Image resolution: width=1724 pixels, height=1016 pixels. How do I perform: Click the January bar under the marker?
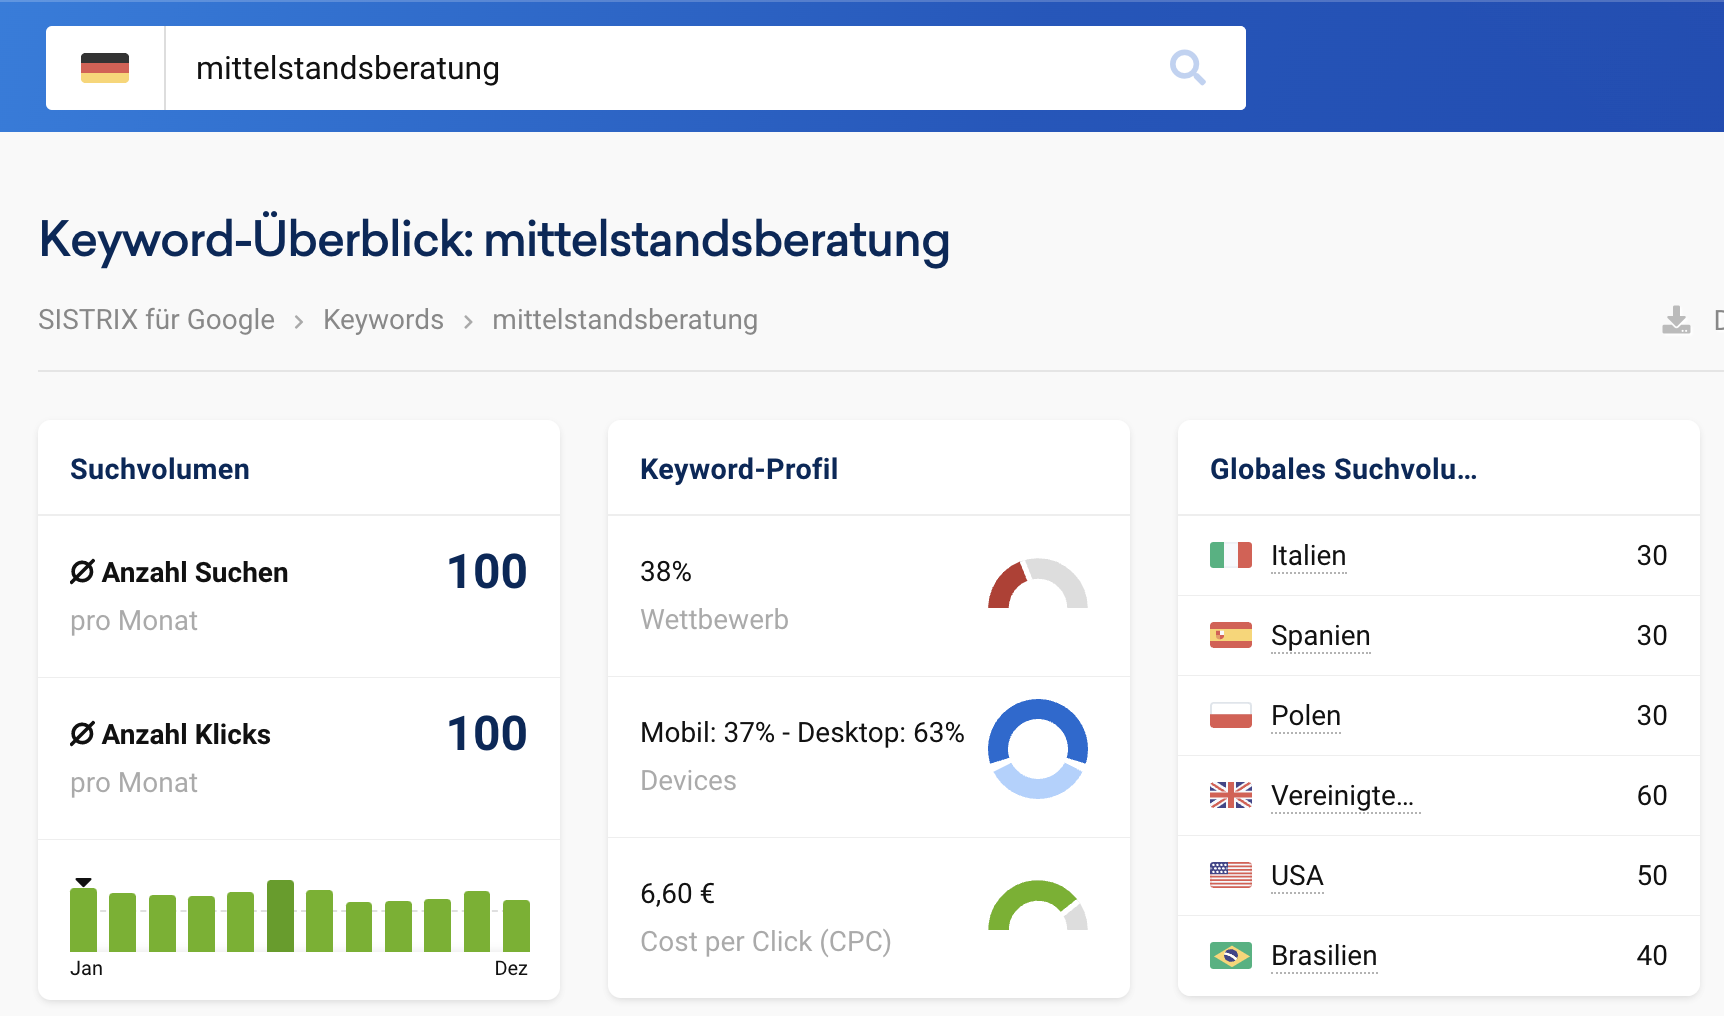pyautogui.click(x=83, y=920)
